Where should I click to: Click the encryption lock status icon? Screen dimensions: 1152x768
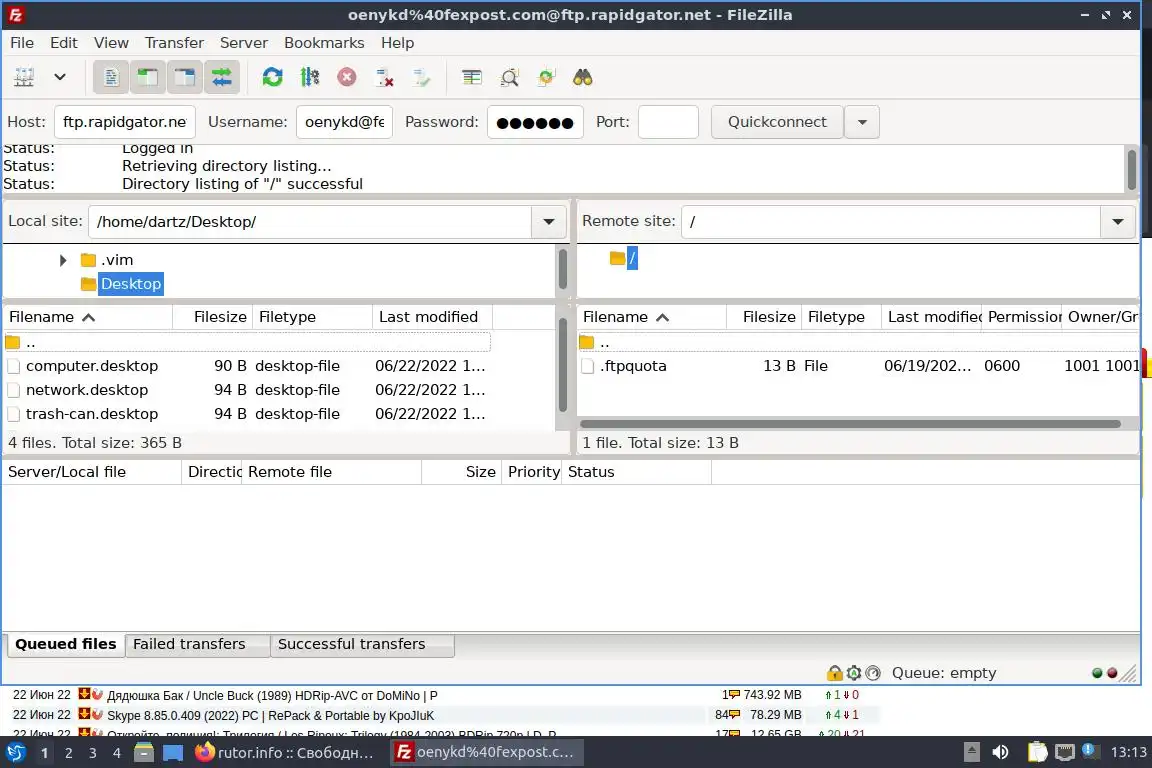(835, 673)
